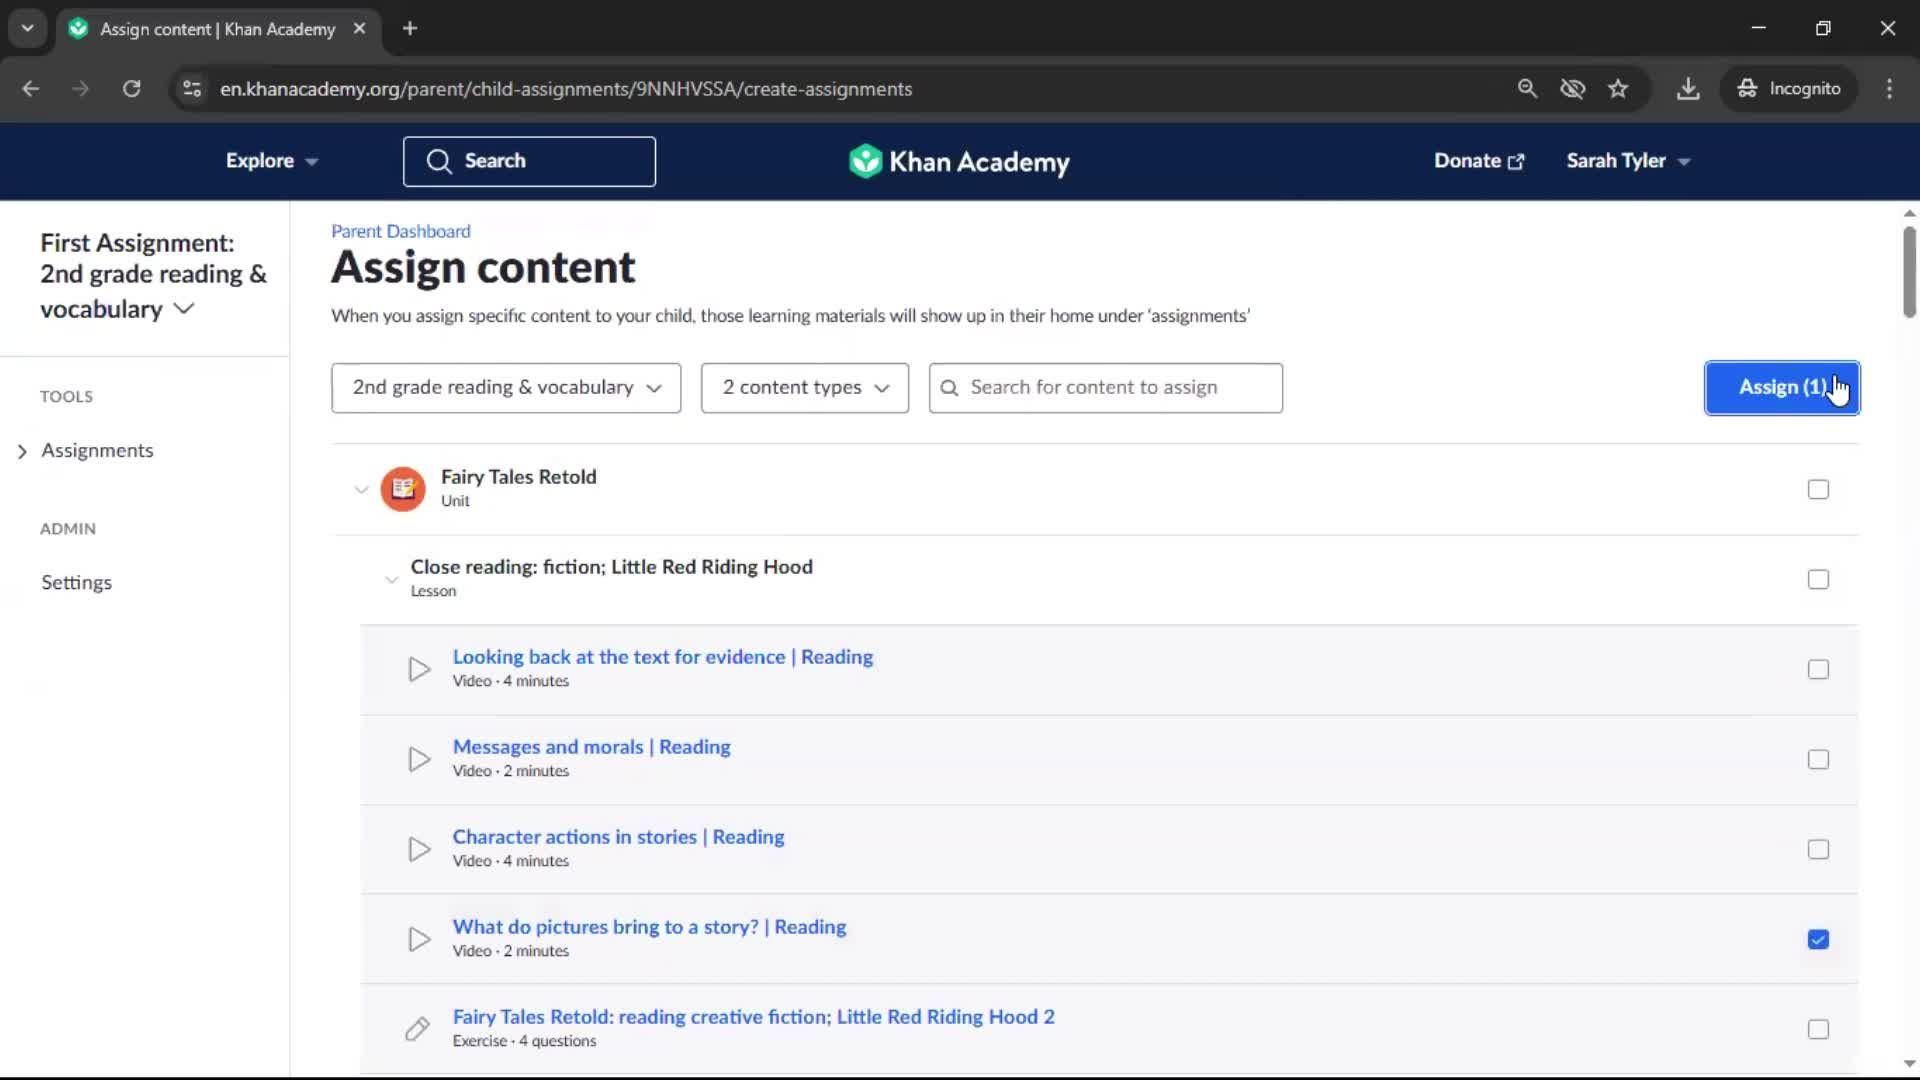The width and height of the screenshot is (1920, 1080).
Task: Open the 2 content types dropdown
Action: point(805,388)
